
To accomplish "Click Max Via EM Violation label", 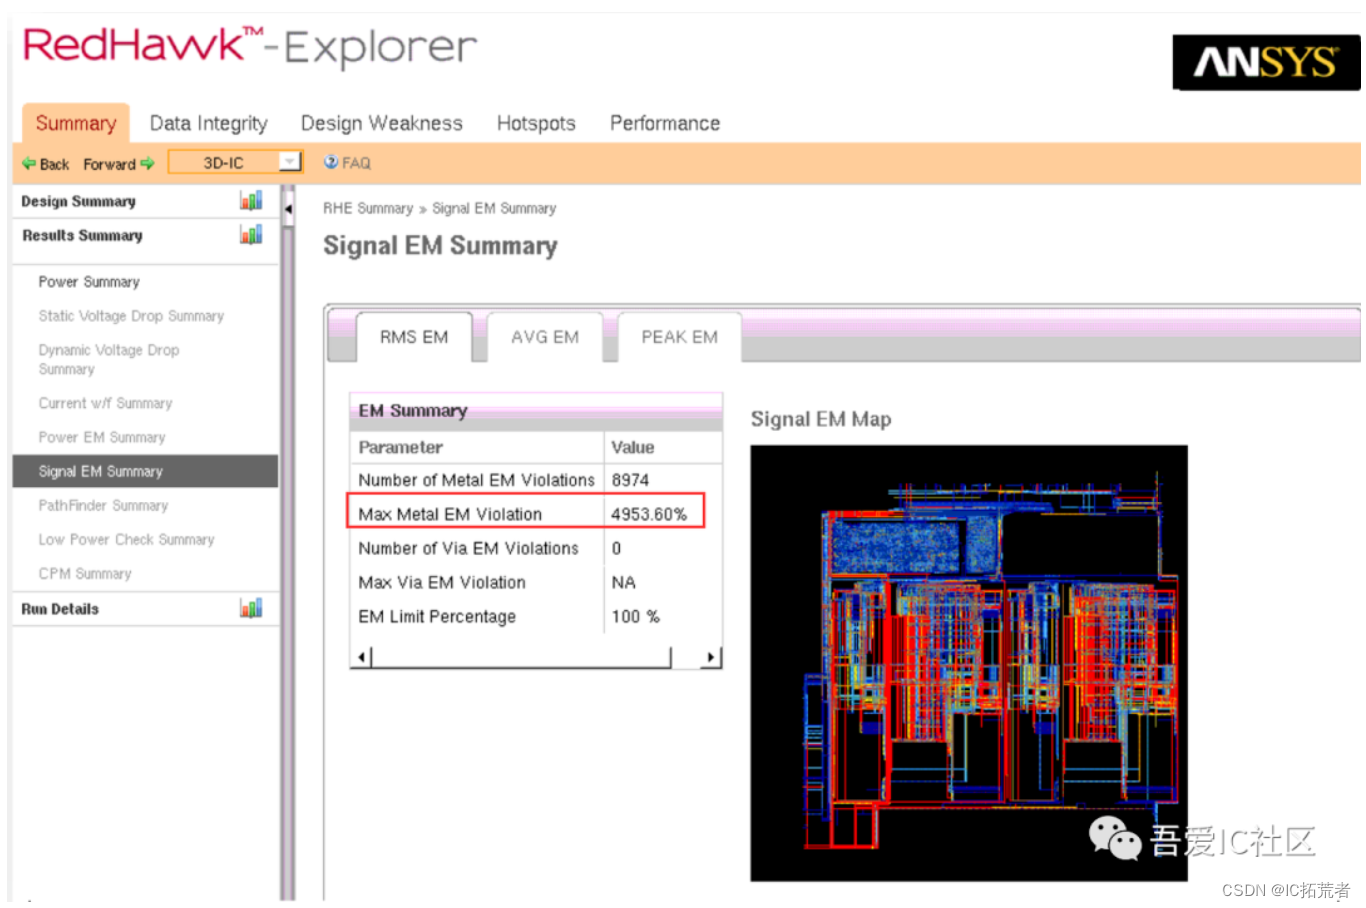I will [x=442, y=582].
